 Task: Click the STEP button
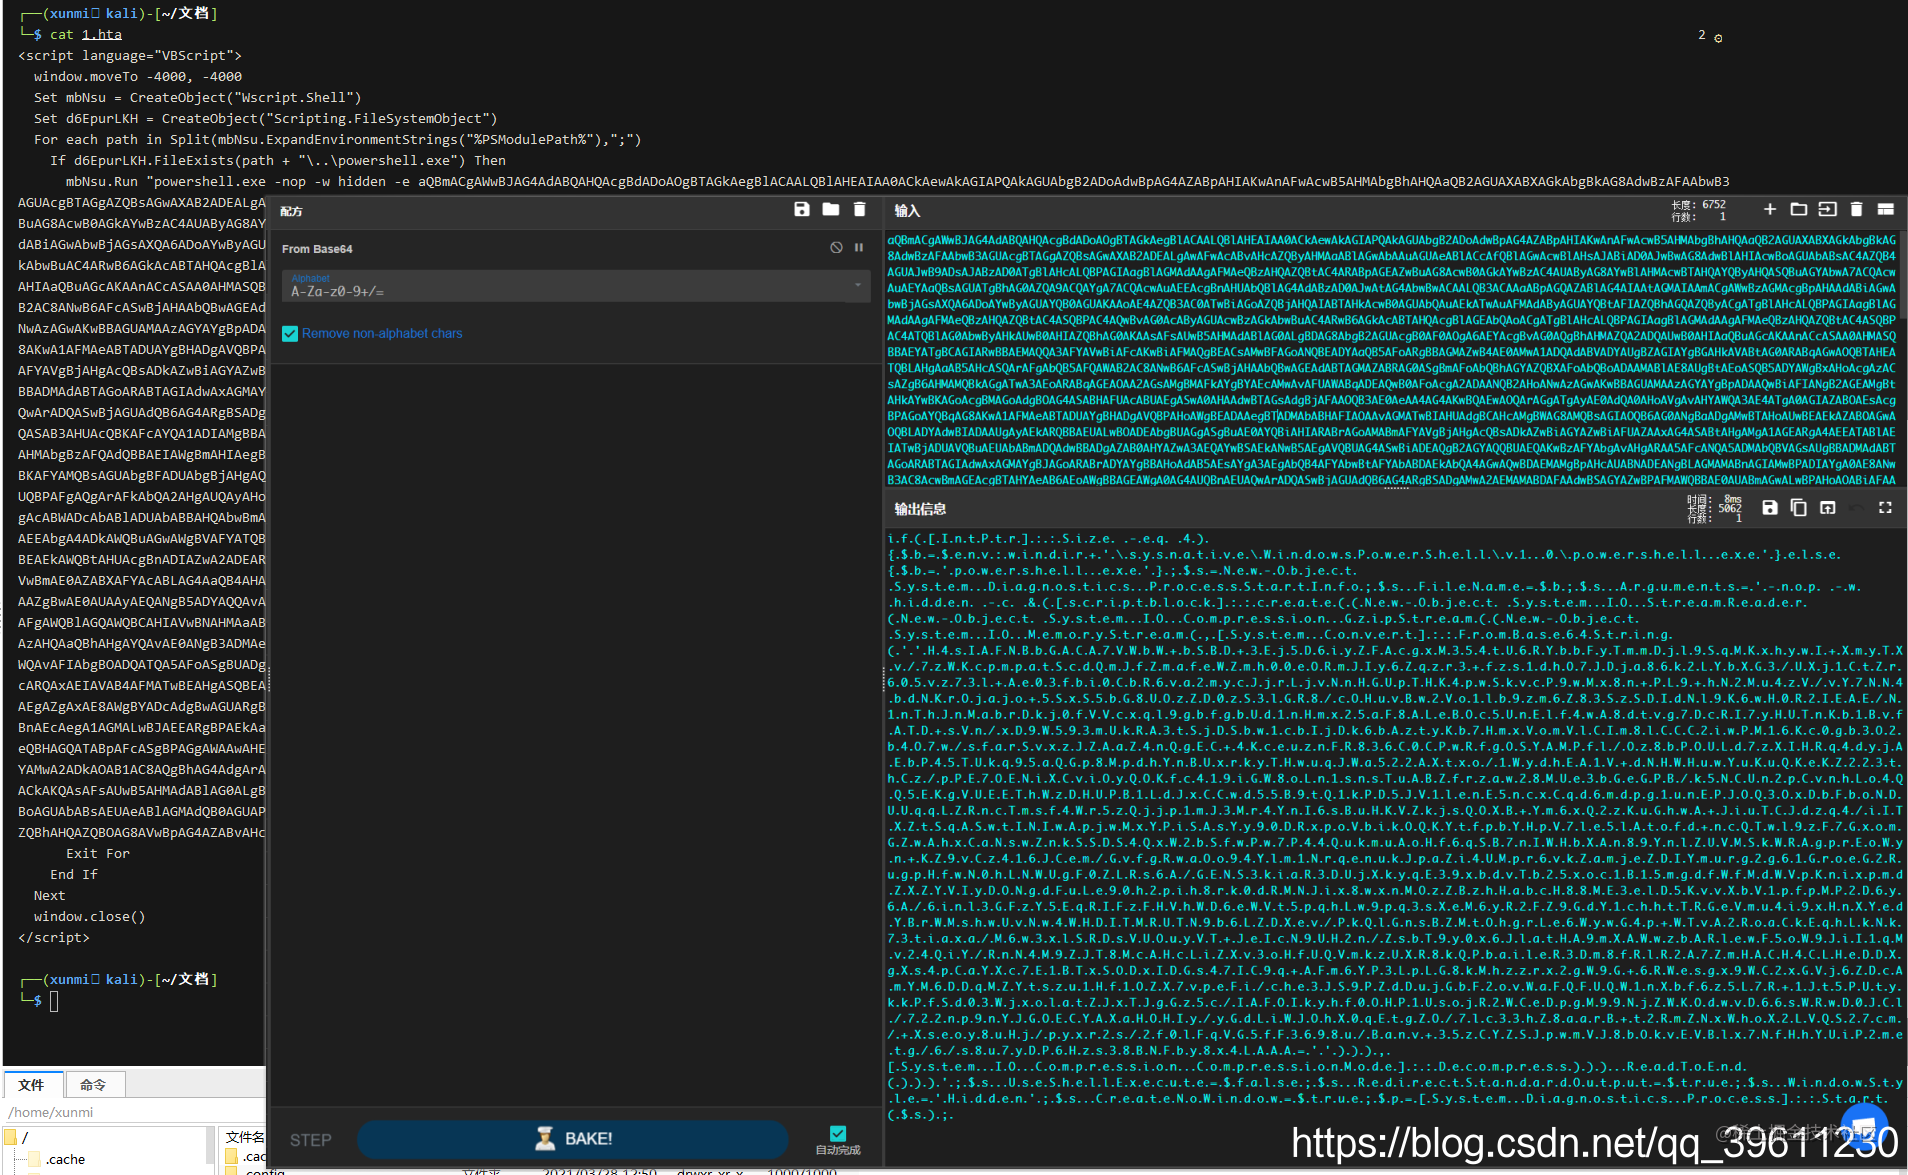pyautogui.click(x=311, y=1140)
